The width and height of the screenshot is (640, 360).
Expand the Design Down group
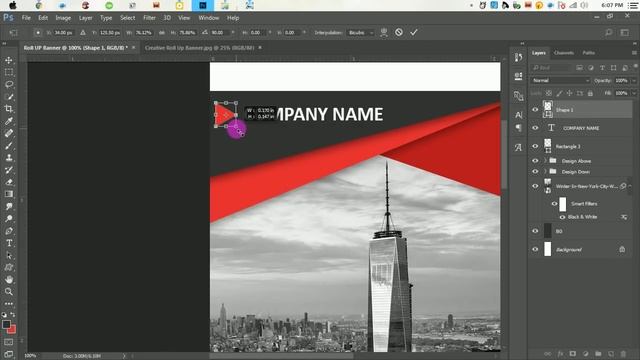(545, 171)
